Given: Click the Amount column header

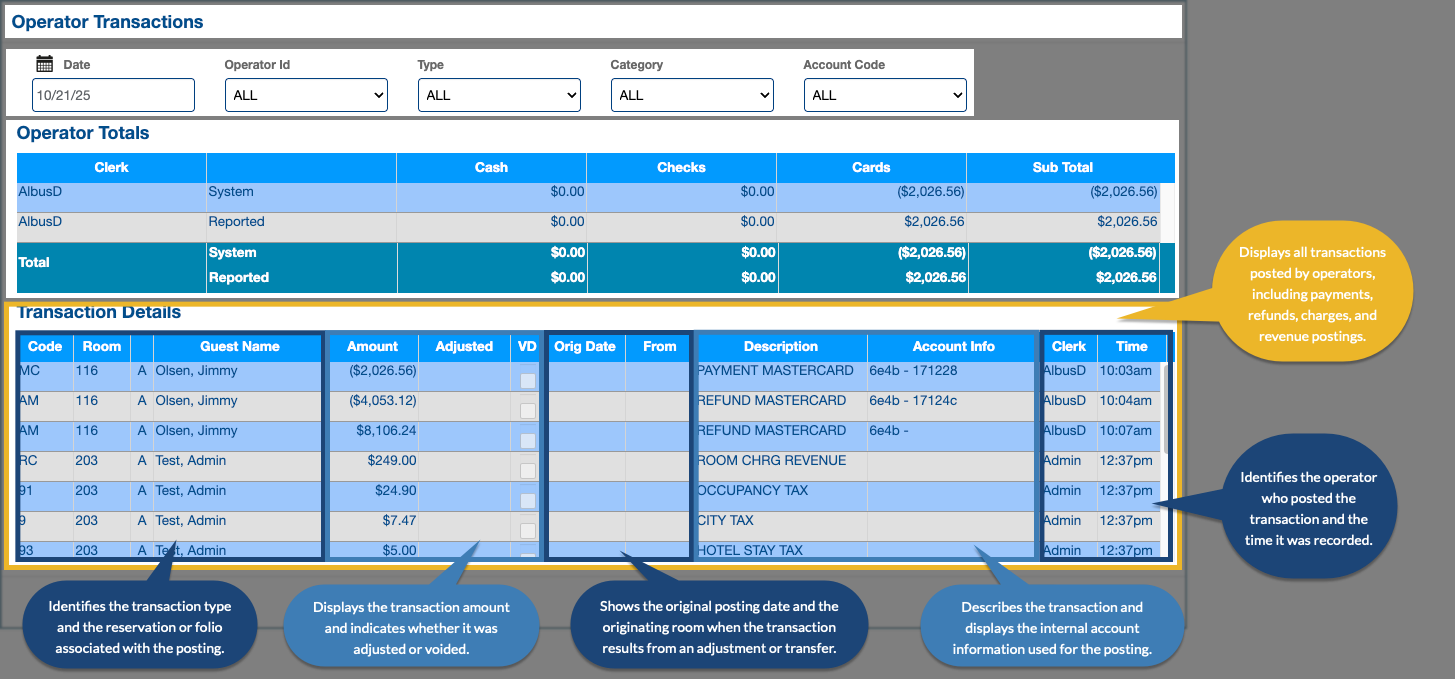Looking at the screenshot, I should 372,346.
